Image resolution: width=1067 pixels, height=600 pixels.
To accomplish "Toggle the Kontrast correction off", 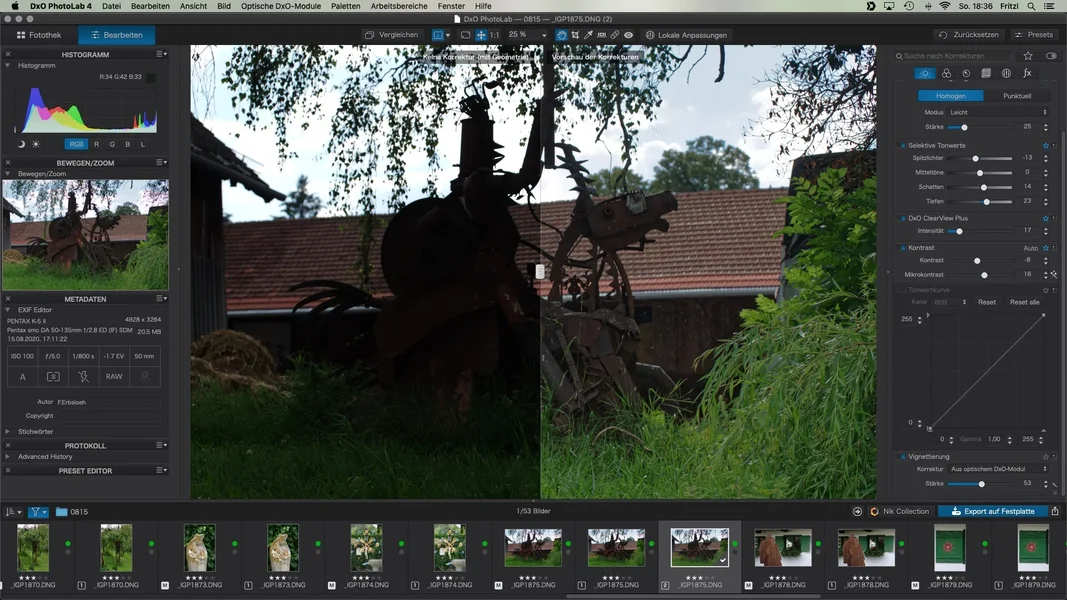I will (903, 248).
